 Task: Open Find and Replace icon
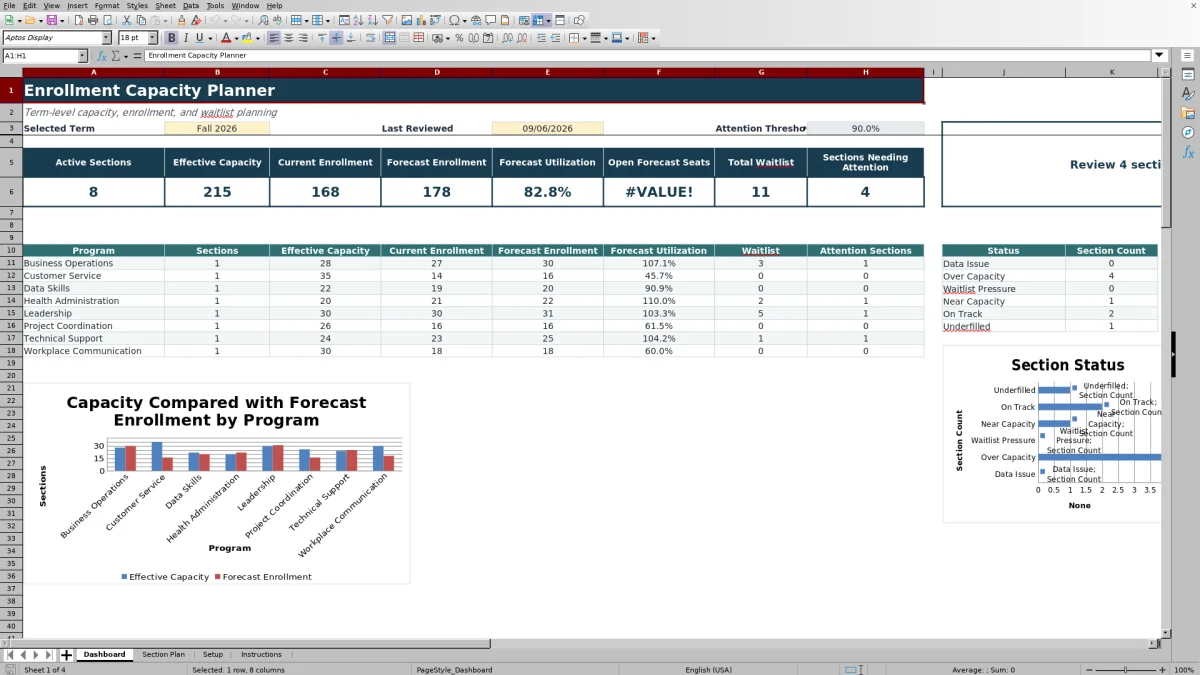click(262, 20)
